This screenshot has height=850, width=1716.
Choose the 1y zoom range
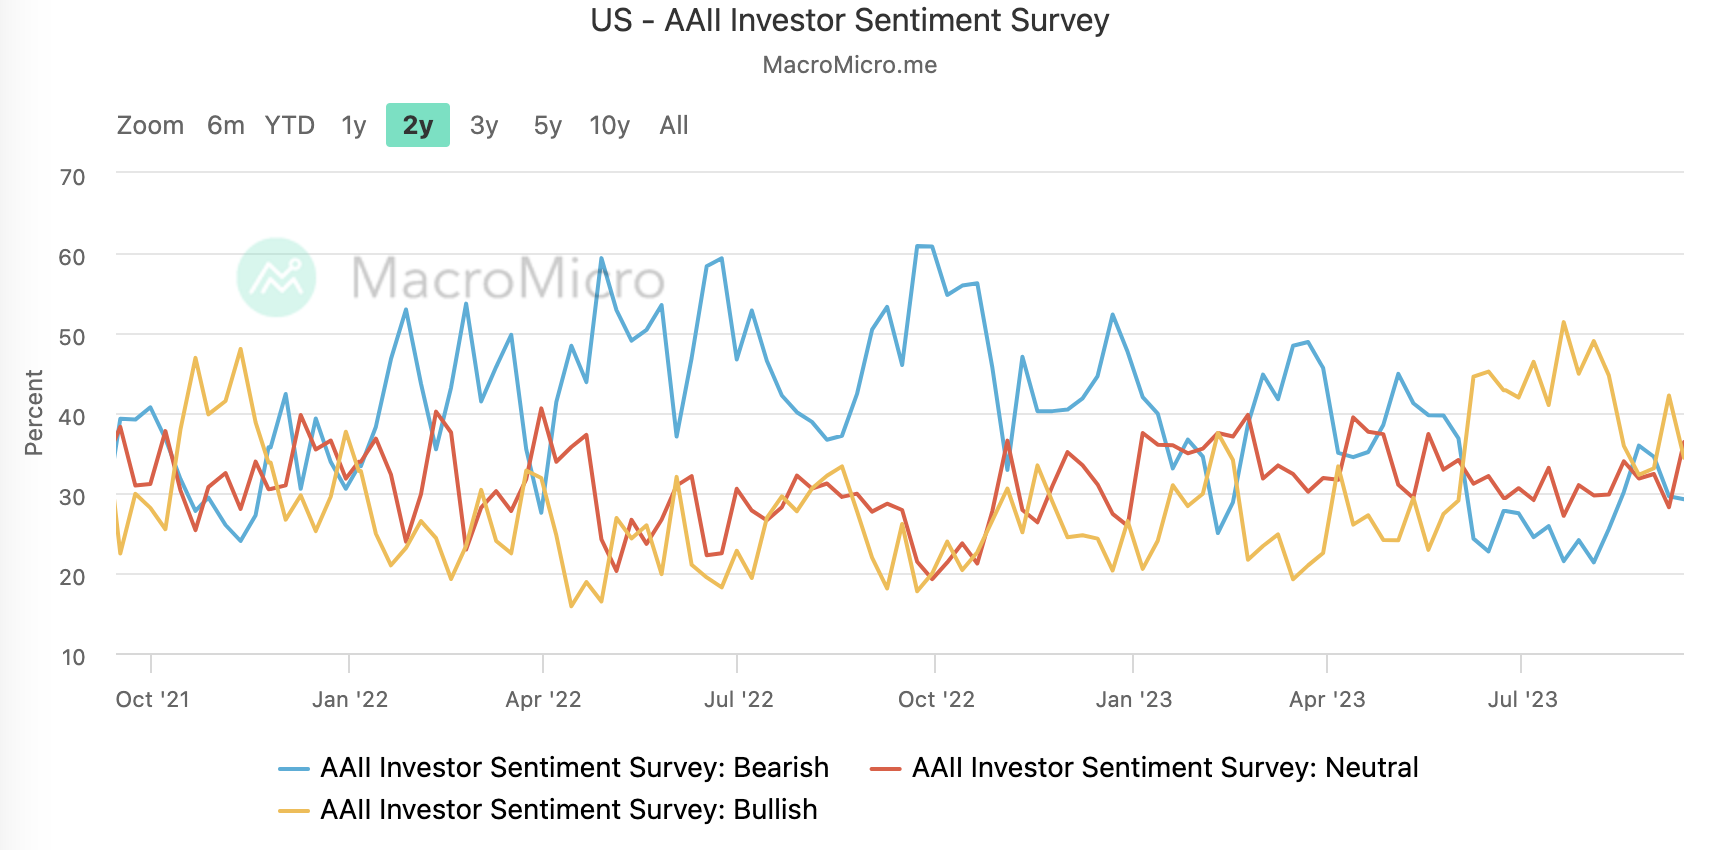tap(354, 125)
